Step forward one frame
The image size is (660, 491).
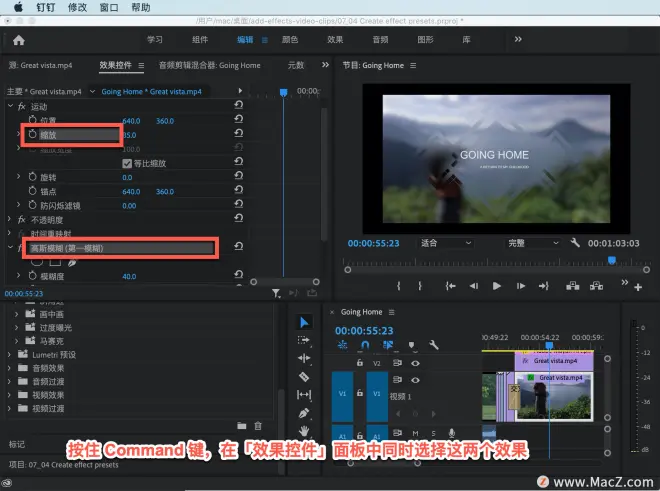(521, 286)
